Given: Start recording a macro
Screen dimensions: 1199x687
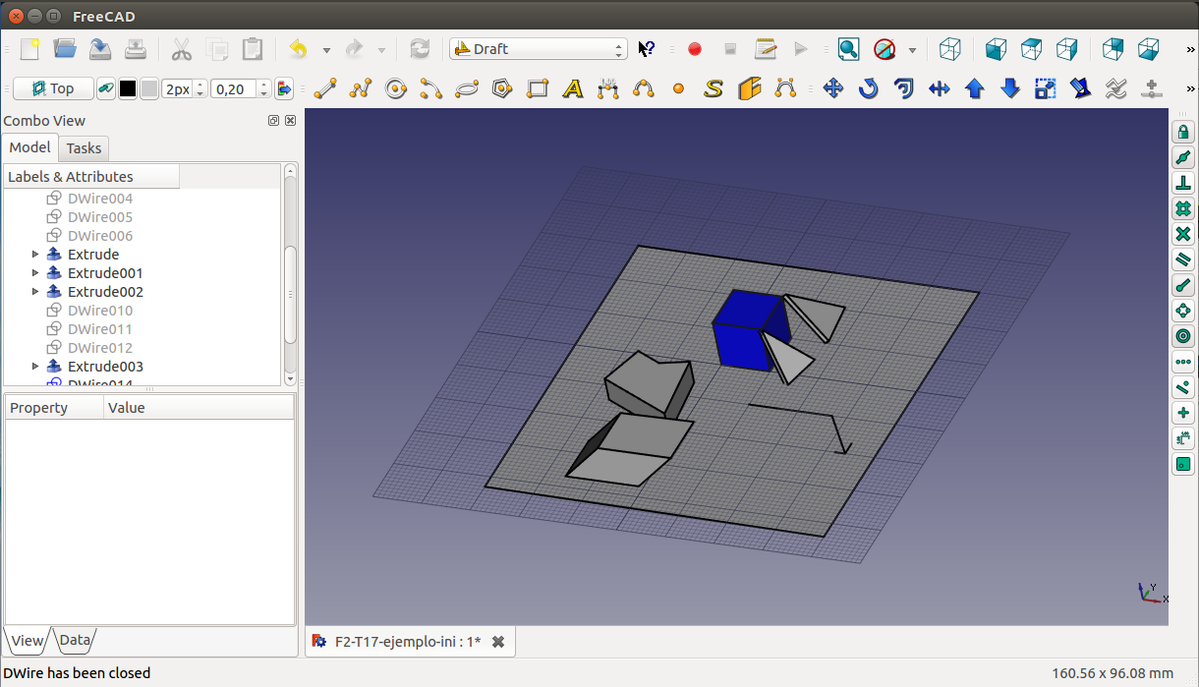Looking at the screenshot, I should coord(695,49).
